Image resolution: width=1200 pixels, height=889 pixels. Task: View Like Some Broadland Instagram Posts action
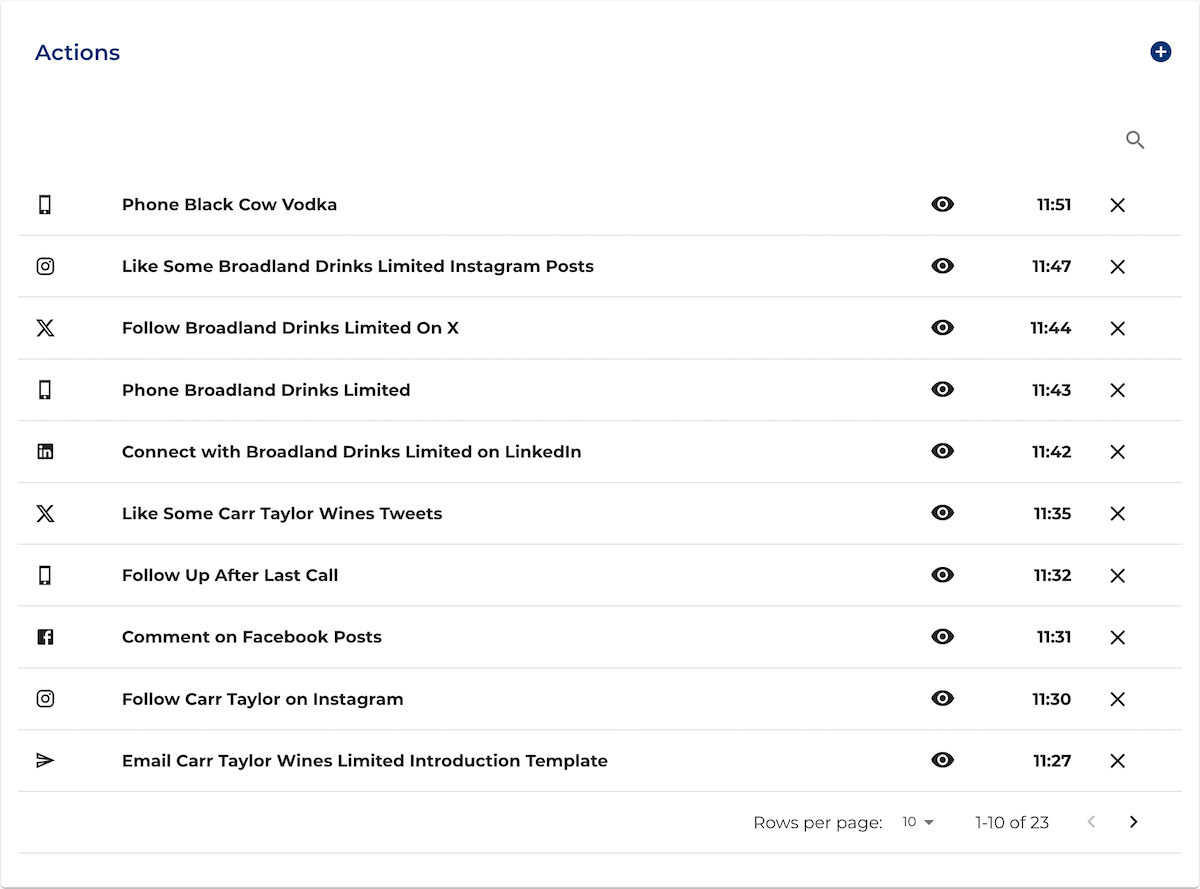pyautogui.click(x=942, y=266)
